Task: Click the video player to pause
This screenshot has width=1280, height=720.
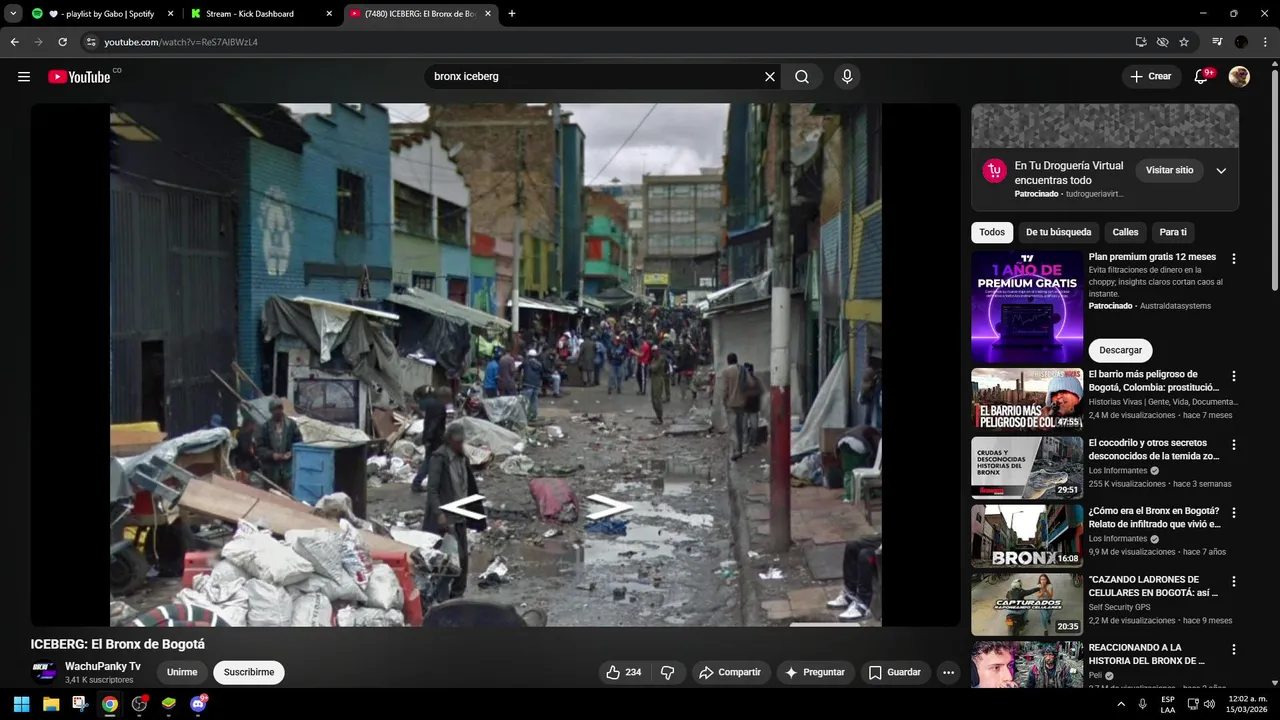Action: coord(495,365)
